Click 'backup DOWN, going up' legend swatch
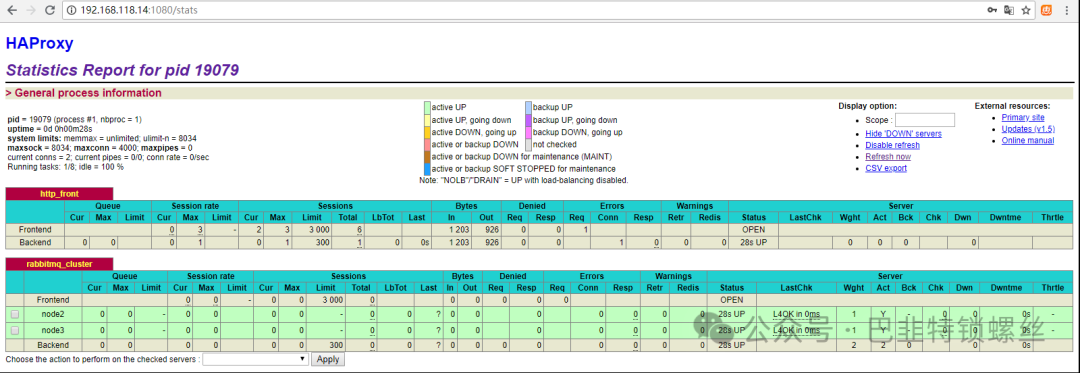 click(528, 132)
